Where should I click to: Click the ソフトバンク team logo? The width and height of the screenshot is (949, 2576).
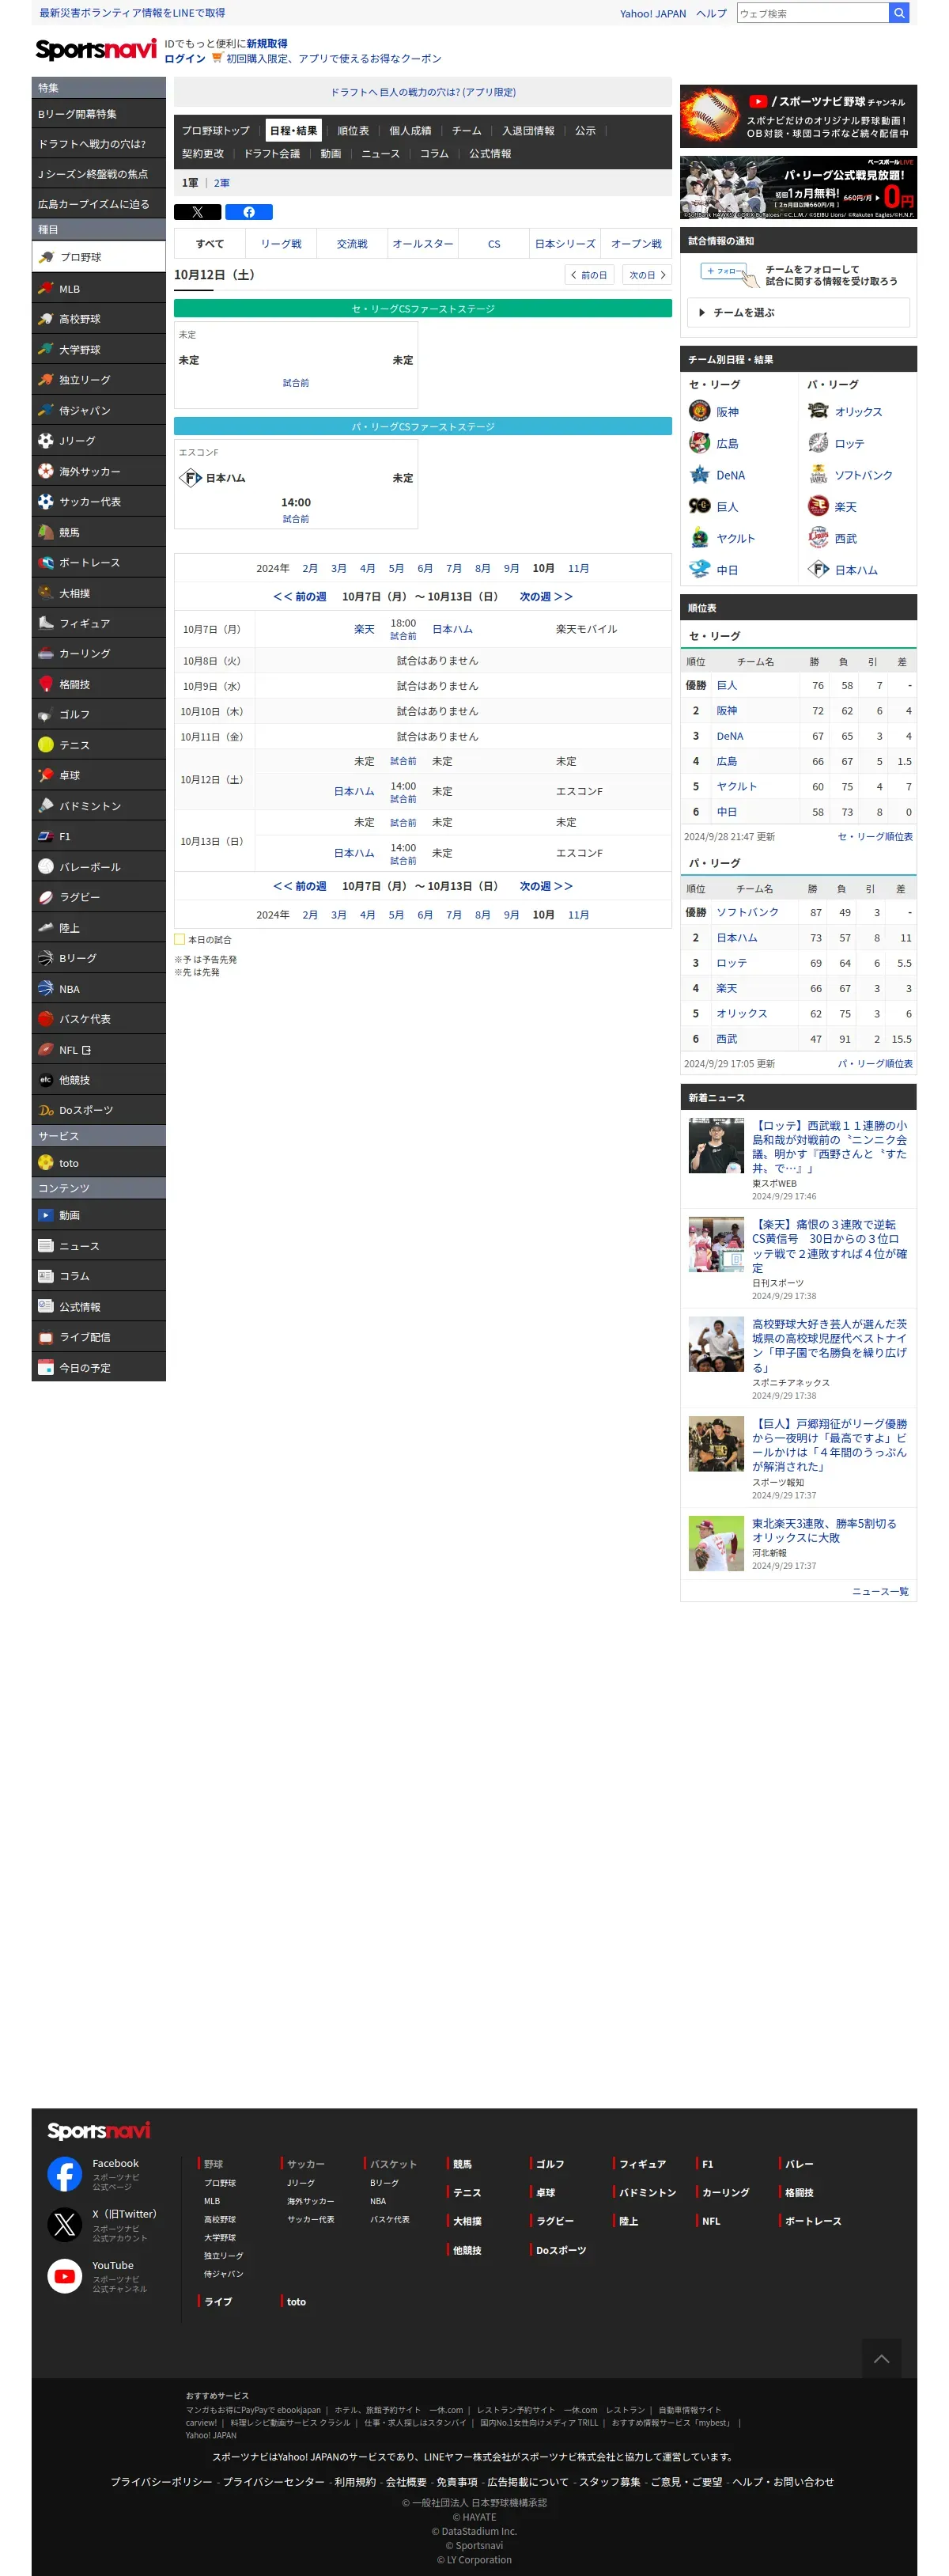pyautogui.click(x=818, y=474)
